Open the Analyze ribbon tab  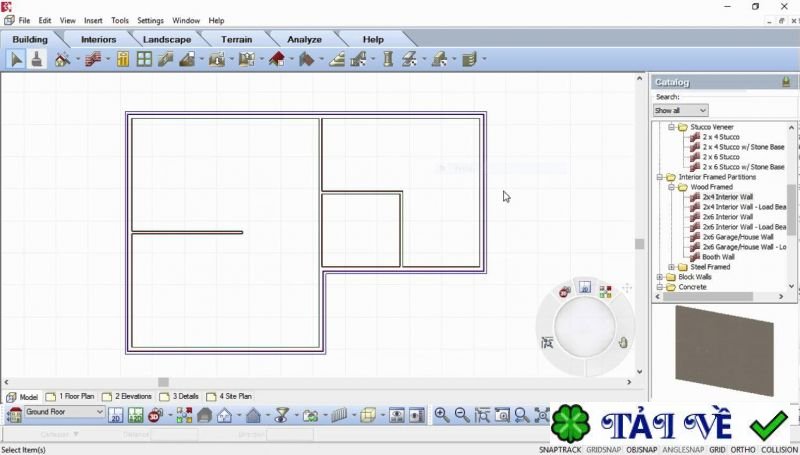pyautogui.click(x=304, y=39)
